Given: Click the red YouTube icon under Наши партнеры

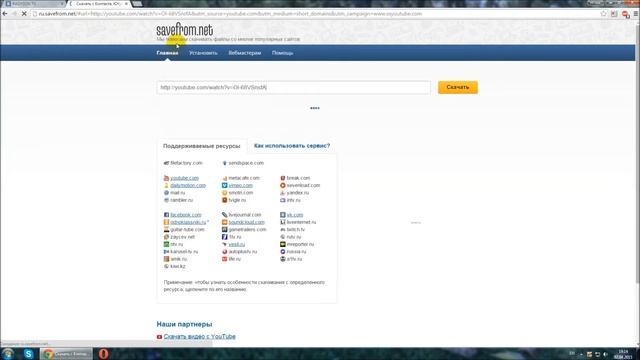Looking at the screenshot, I should point(159,337).
